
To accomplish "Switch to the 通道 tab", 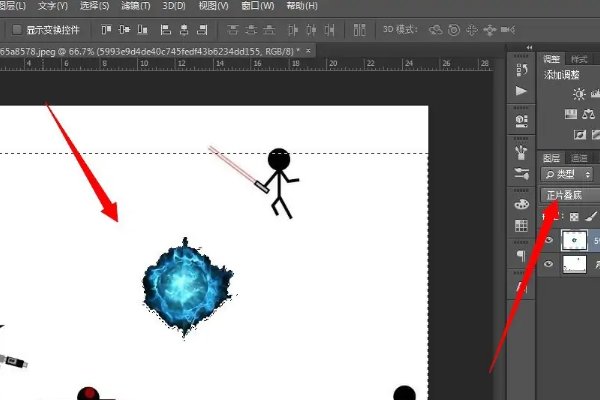I will (578, 158).
